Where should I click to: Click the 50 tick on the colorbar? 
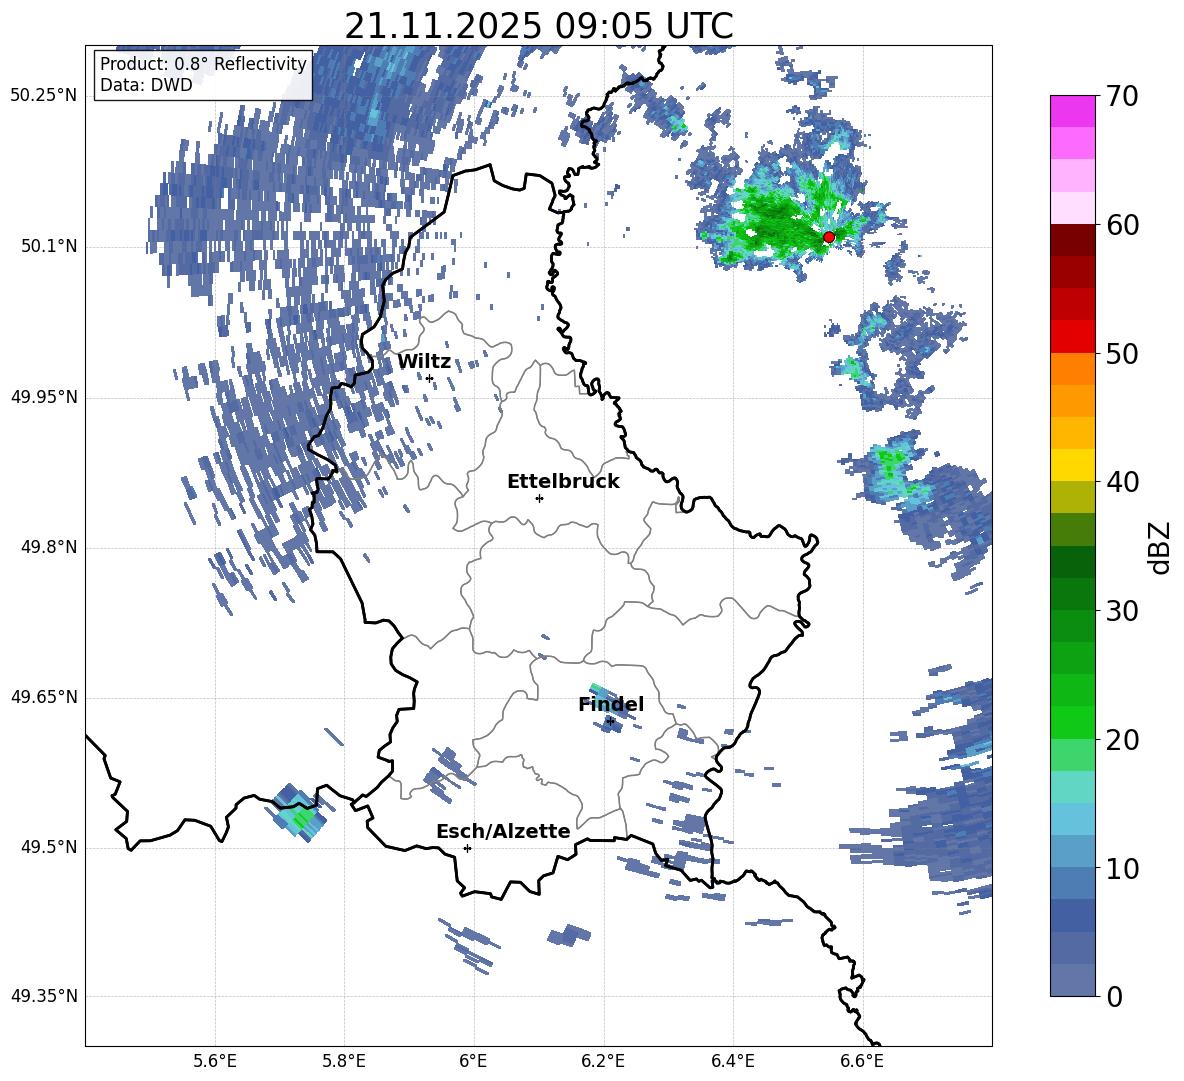[1122, 353]
